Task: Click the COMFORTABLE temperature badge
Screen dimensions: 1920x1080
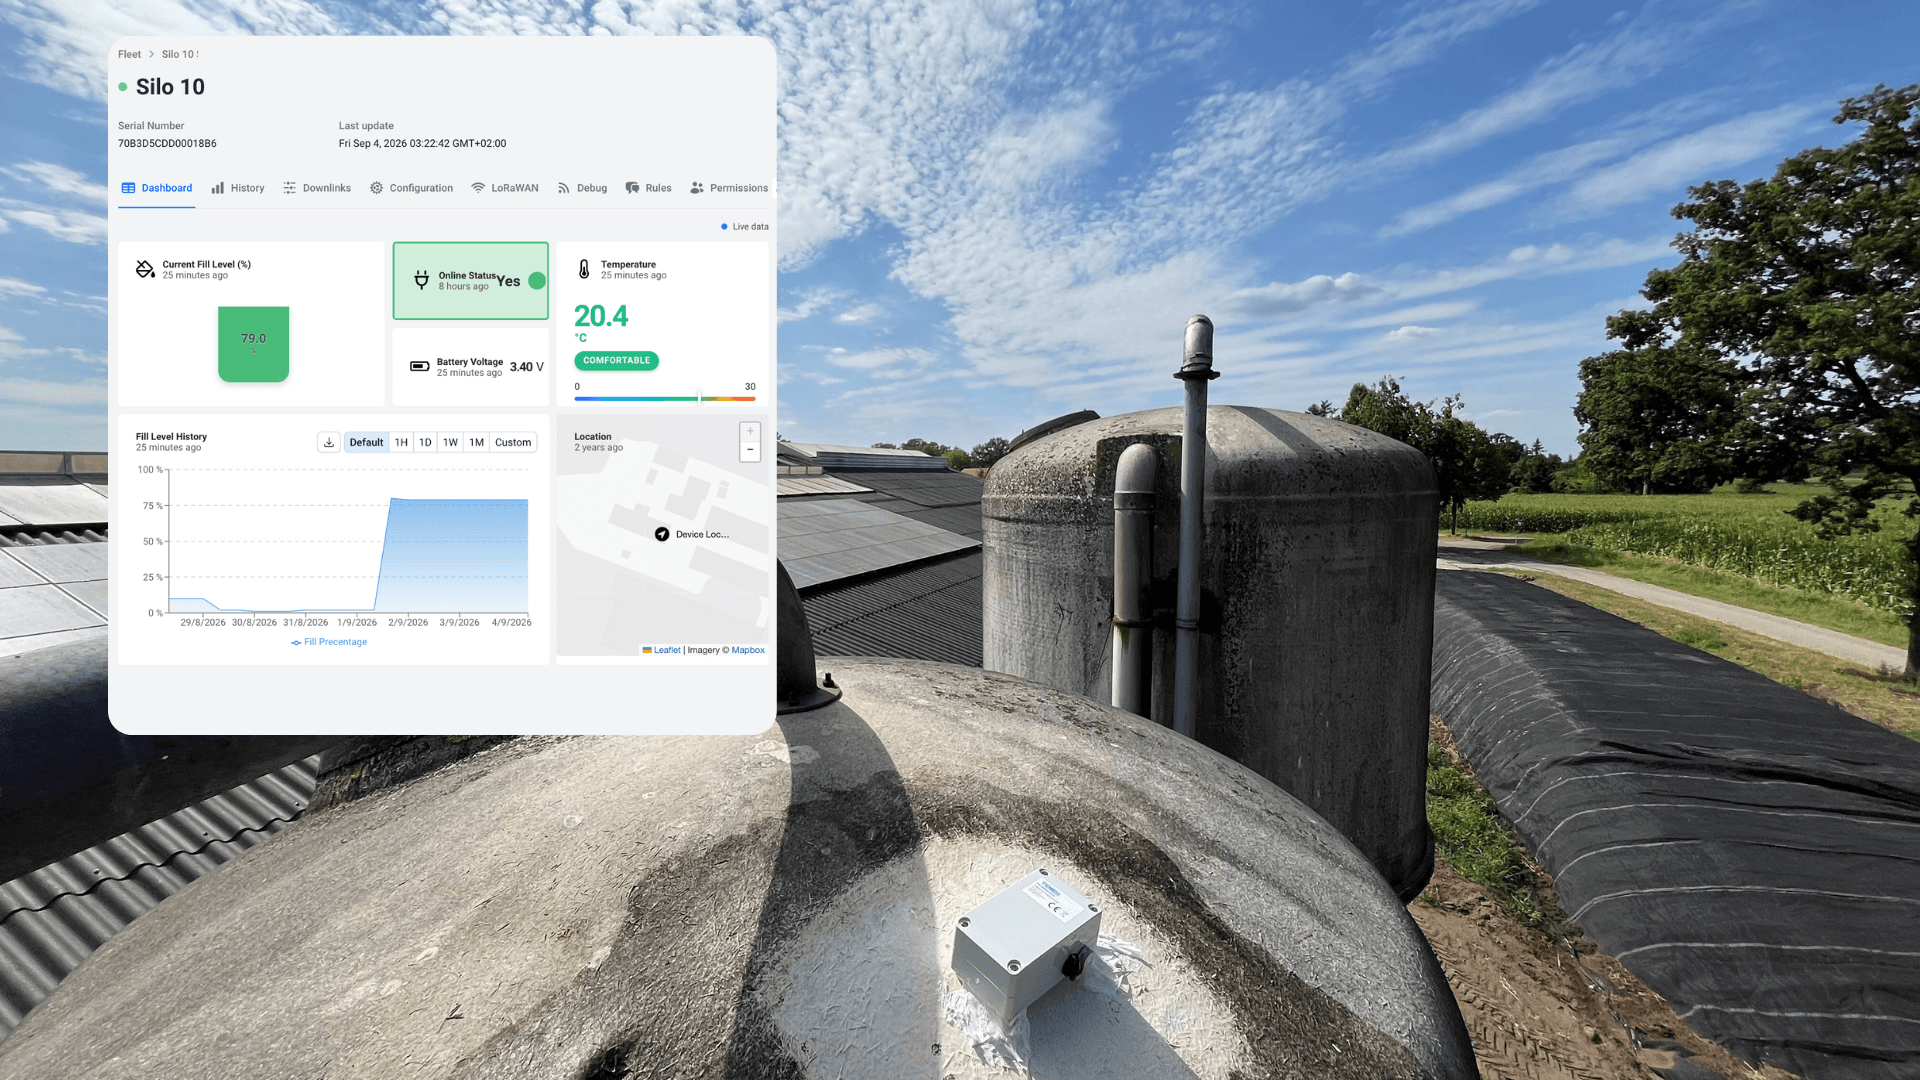Action: 616,360
